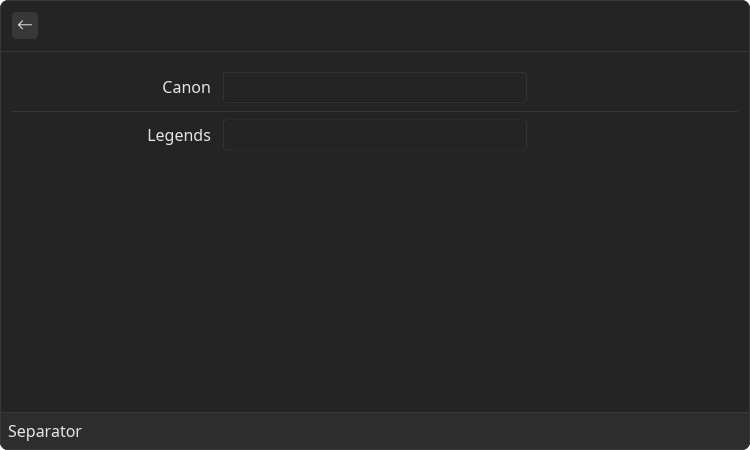
Task: Navigate back with the top-left arrow
Action: tap(25, 25)
